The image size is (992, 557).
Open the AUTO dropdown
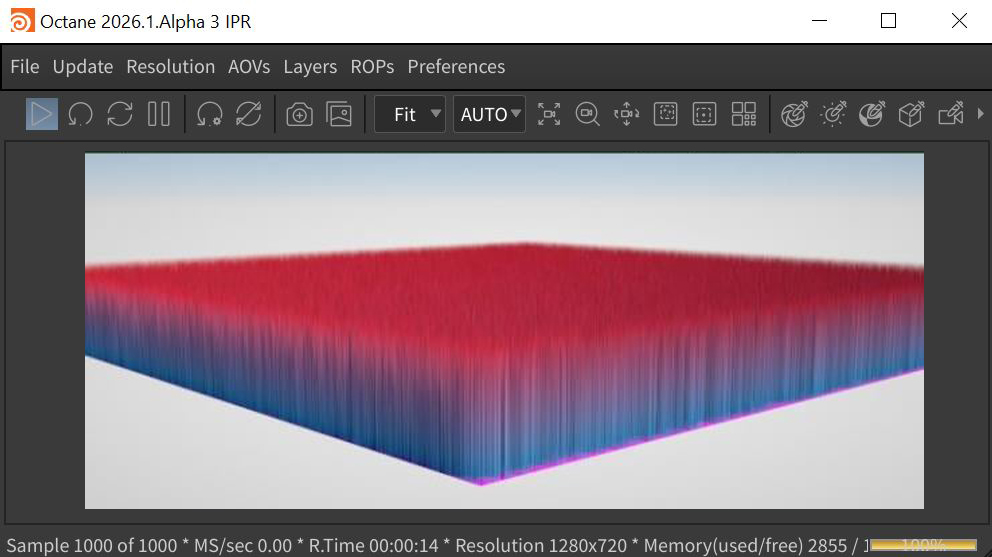(x=489, y=114)
